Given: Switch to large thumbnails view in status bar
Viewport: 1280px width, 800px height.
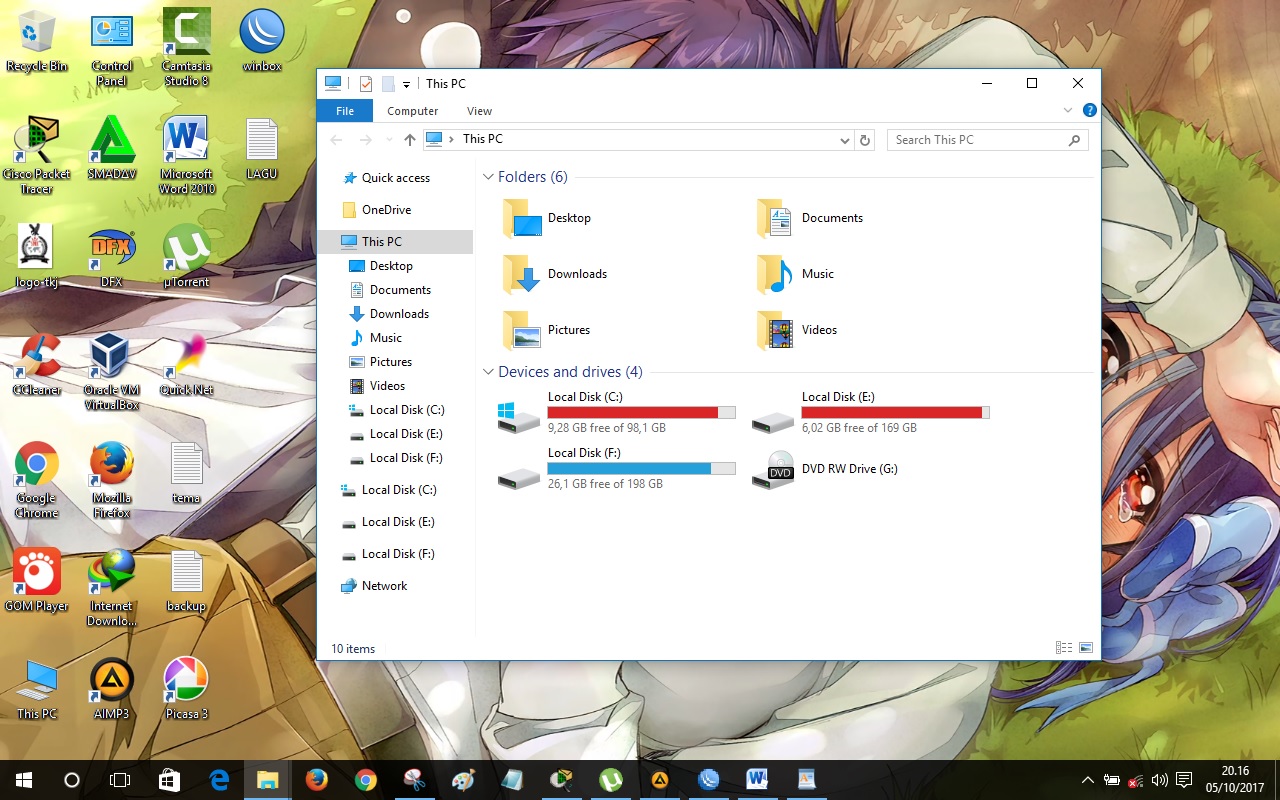Looking at the screenshot, I should click(1085, 647).
